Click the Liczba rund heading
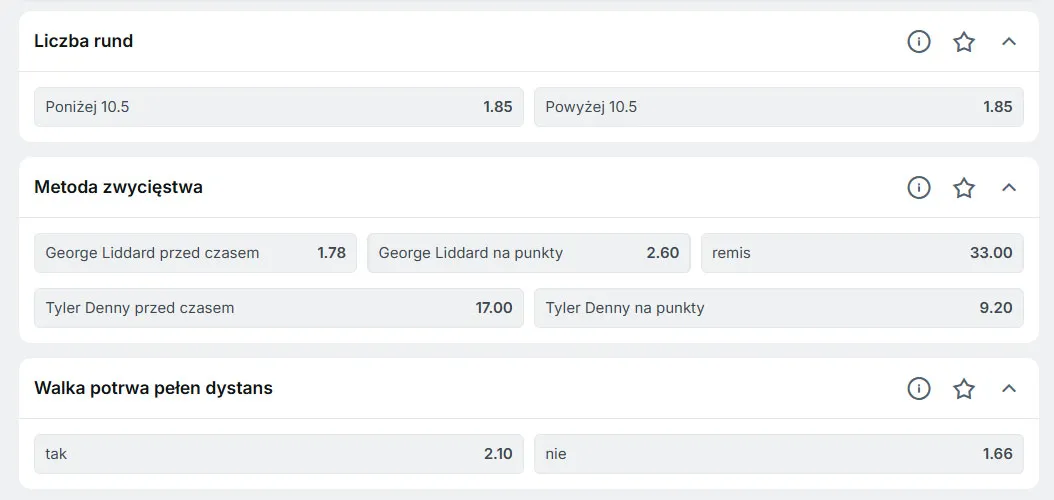The image size is (1054, 500). coord(83,42)
